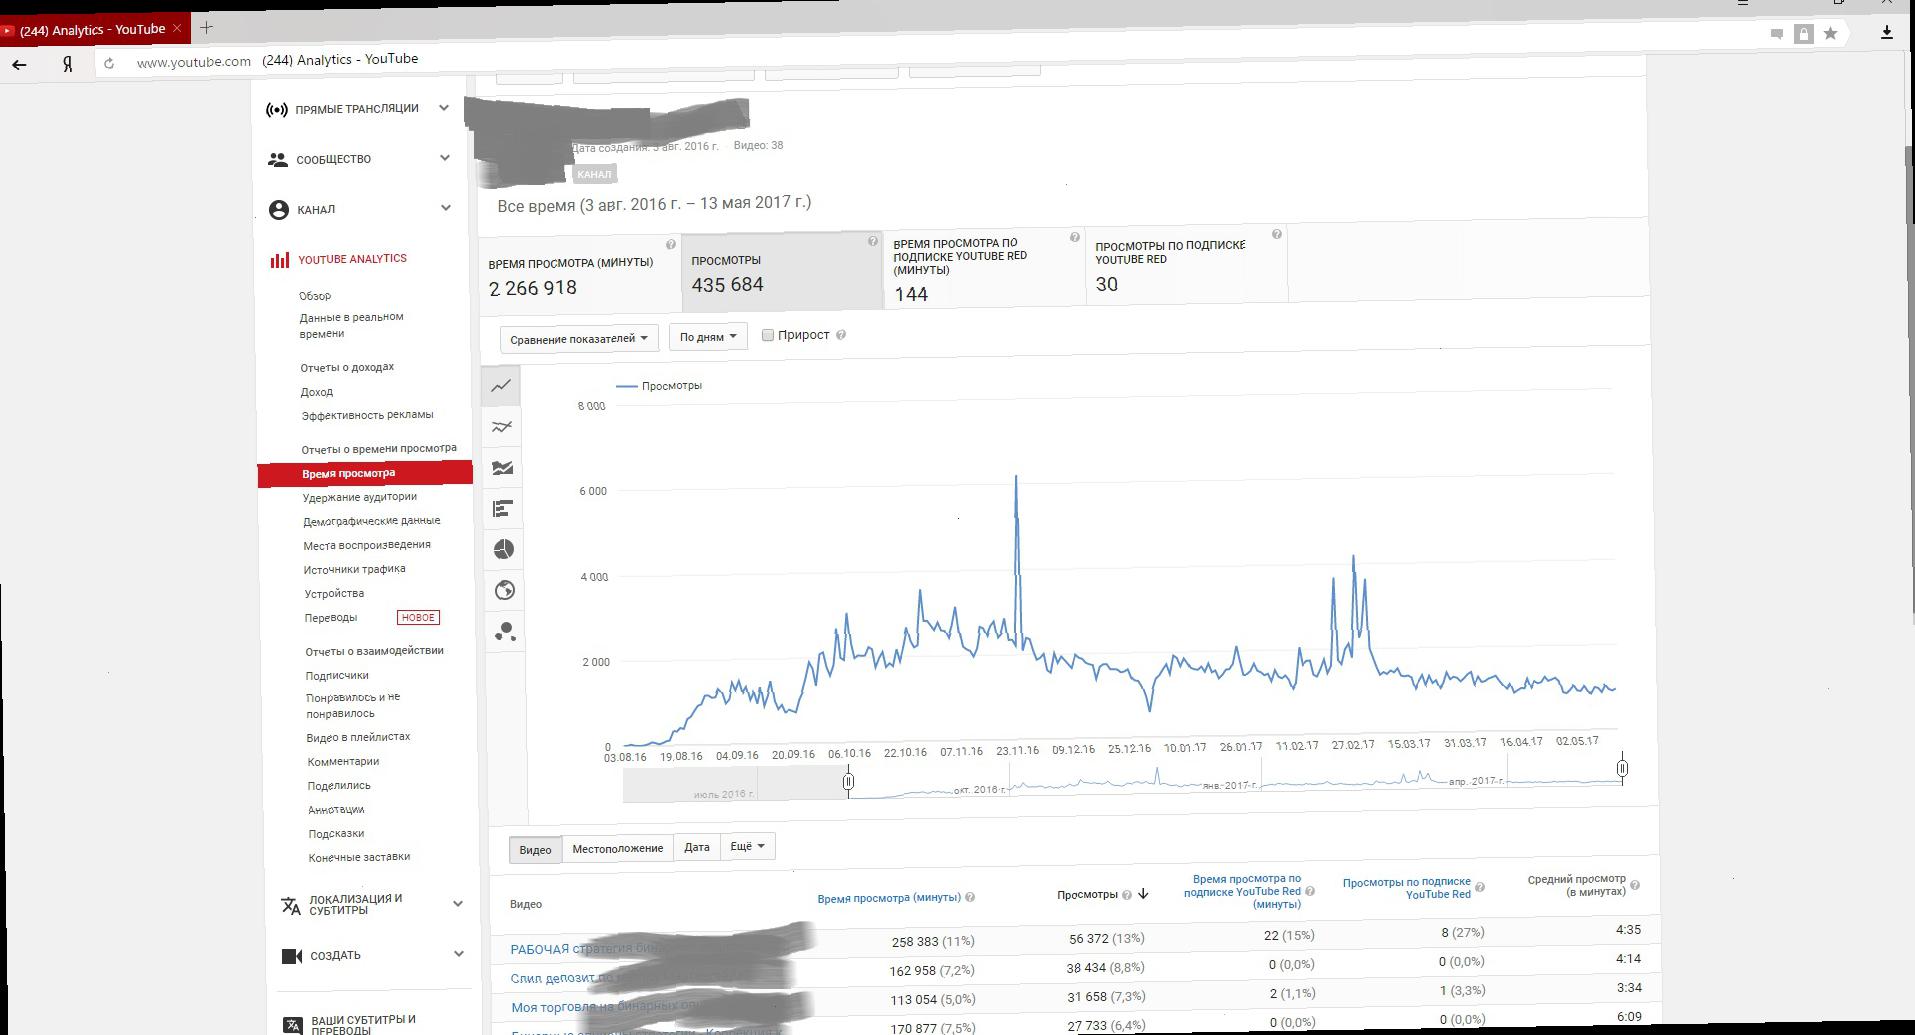Viewport: 1915px width, 1035px height.
Task: Open Переводы report
Action: pos(330,618)
